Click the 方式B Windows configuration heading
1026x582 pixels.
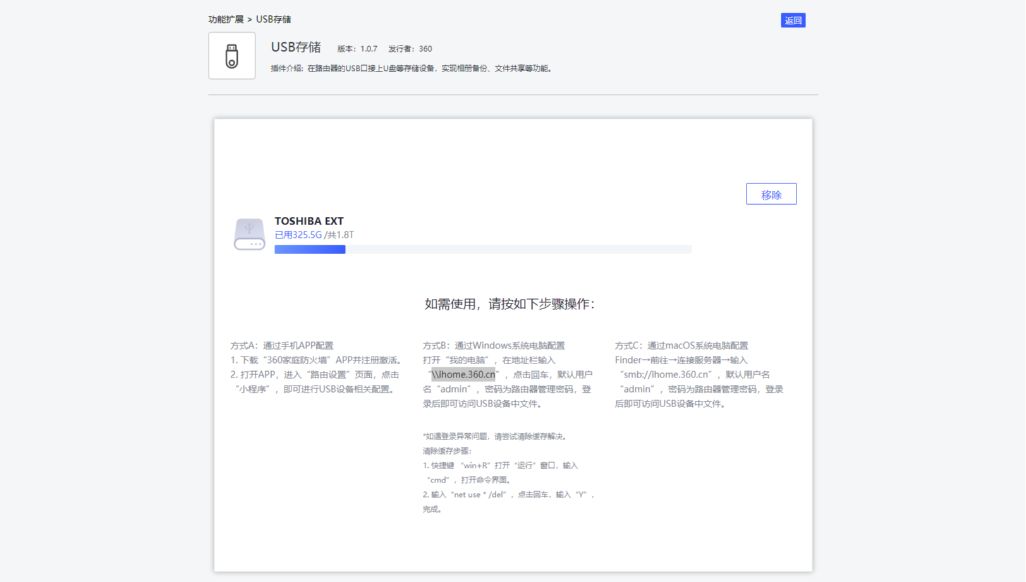(x=493, y=345)
